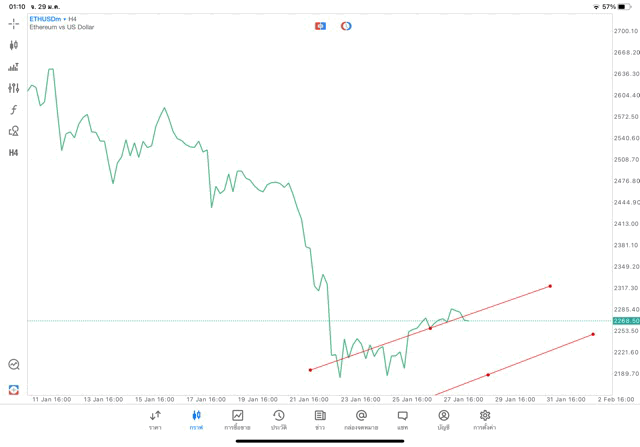Open the การตั้งค่า settings tab
The image size is (640, 447).
[x=485, y=419]
